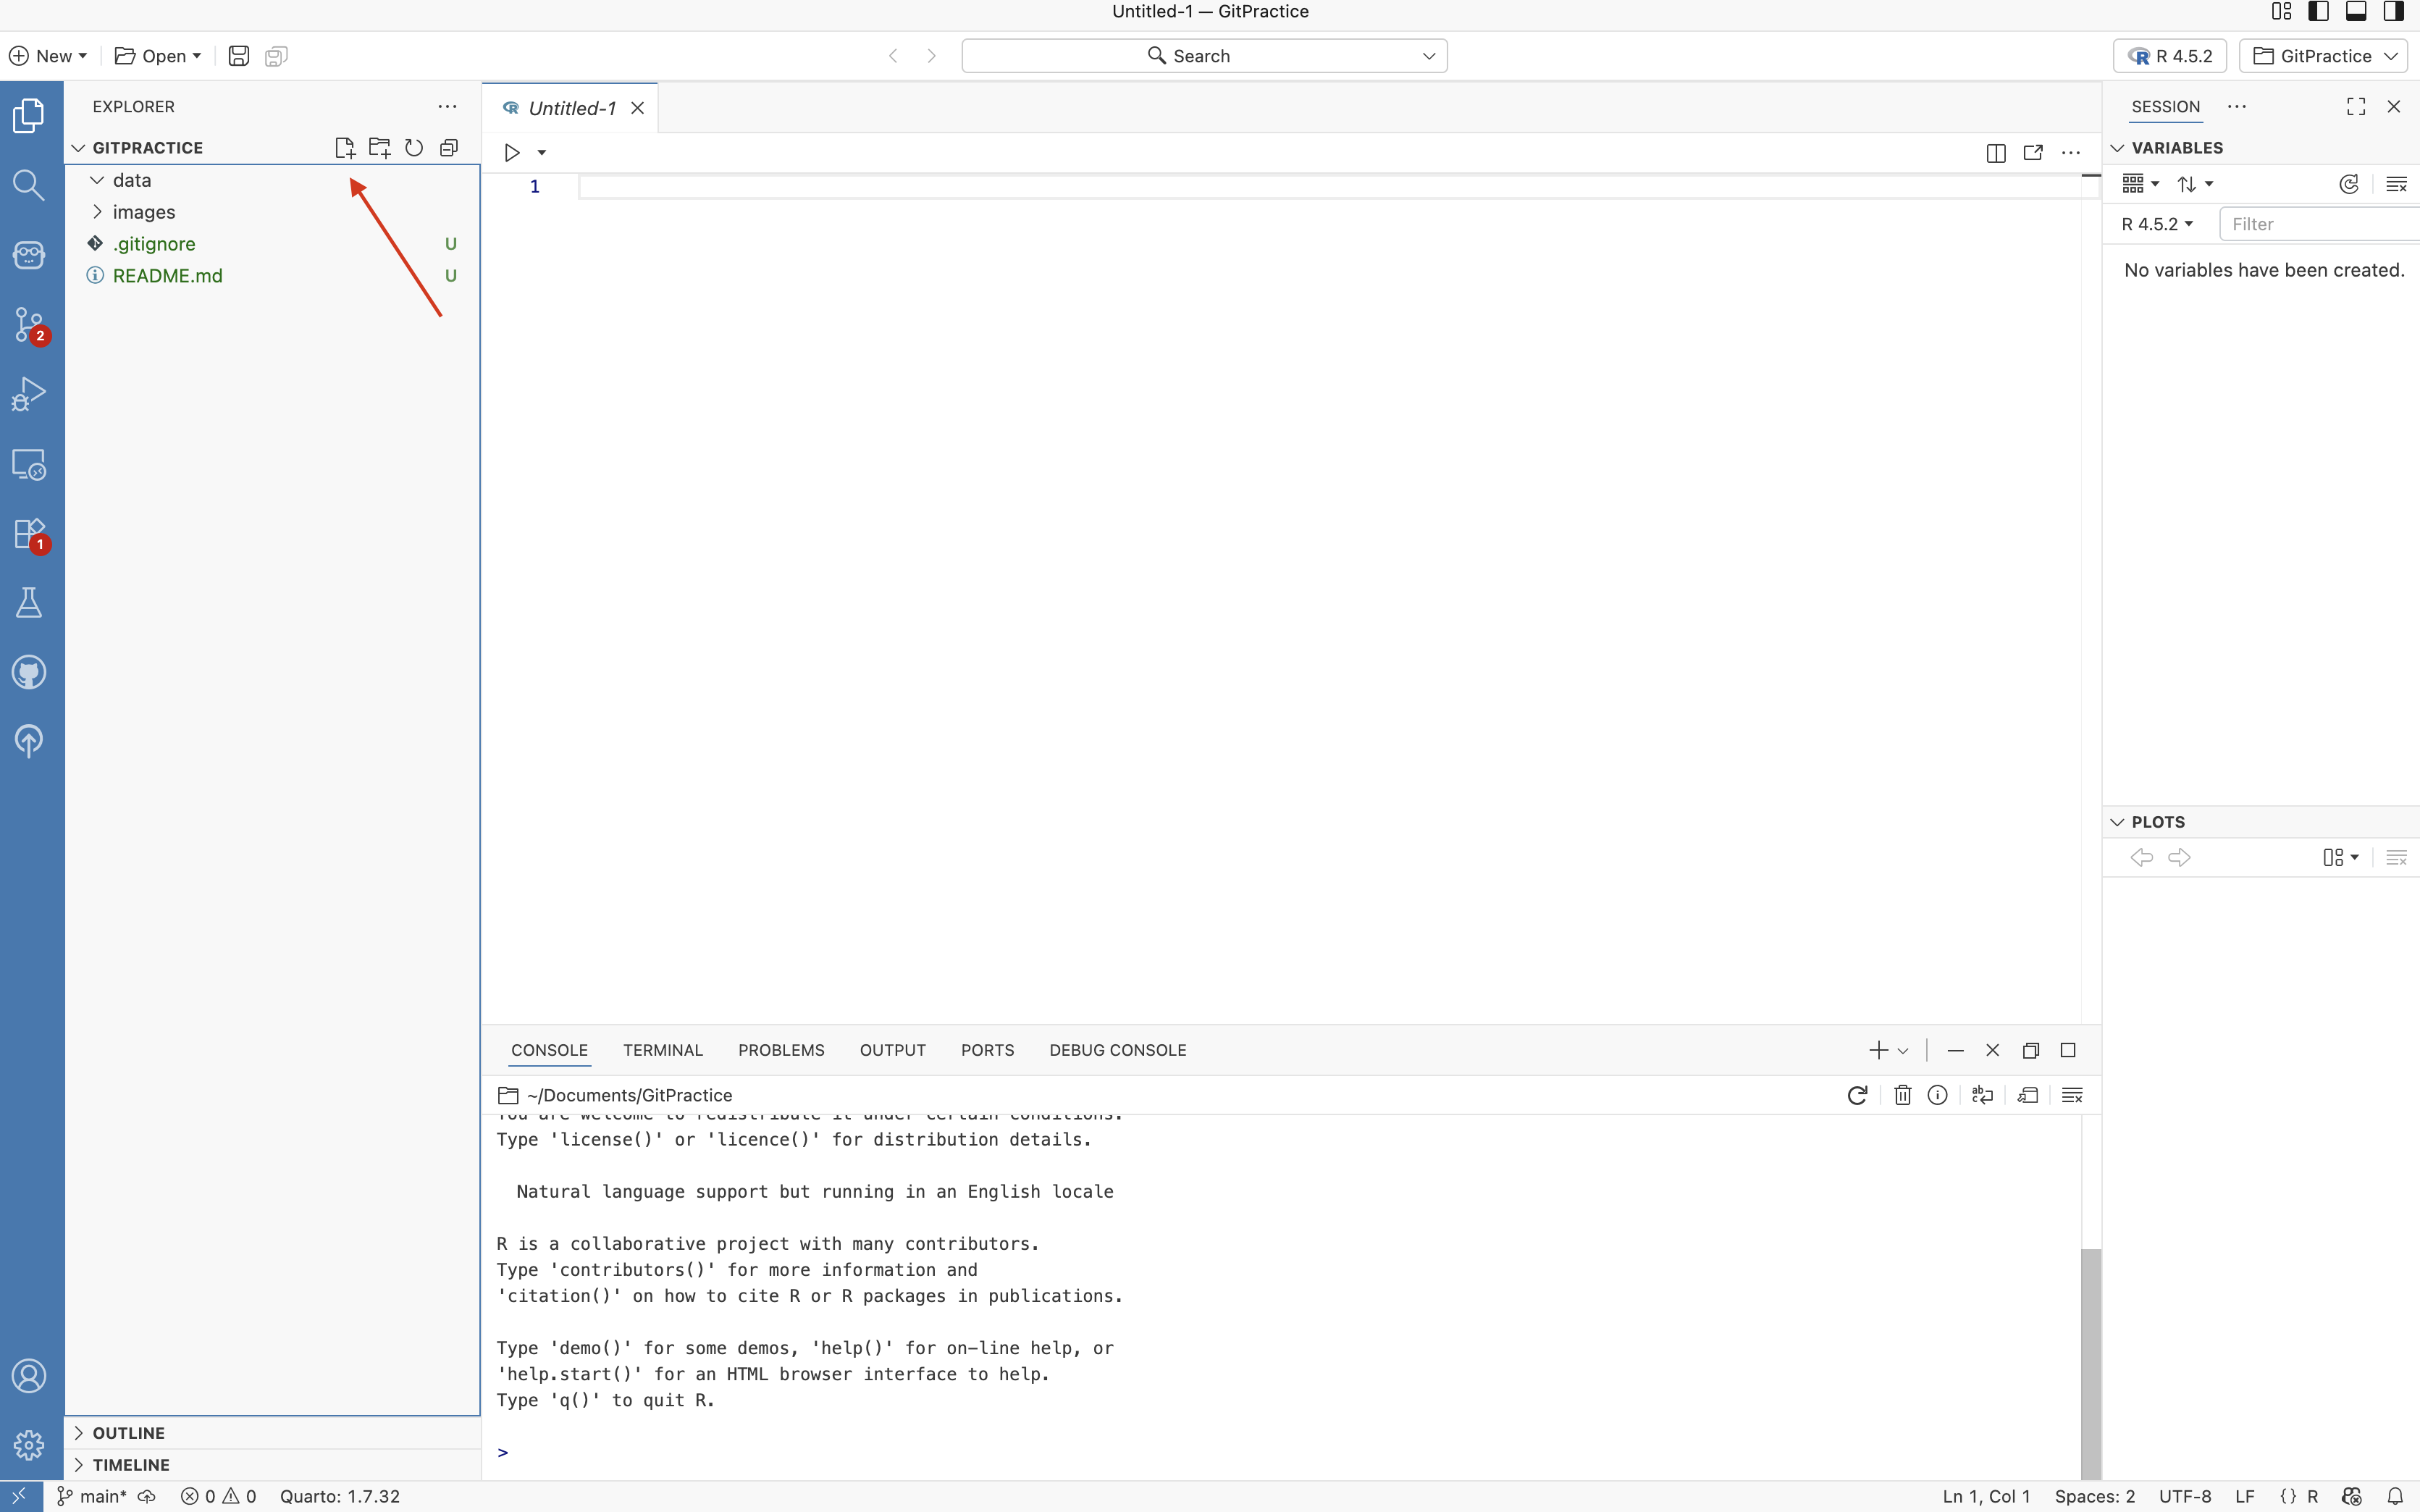The height and width of the screenshot is (1512, 2420).
Task: Open the New dropdown menu
Action: (x=48, y=56)
